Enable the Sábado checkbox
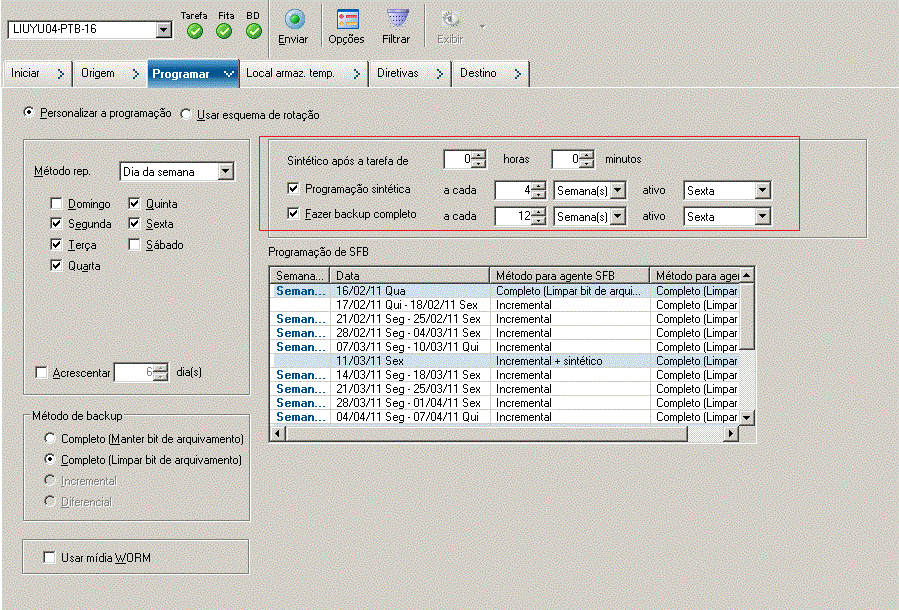This screenshot has height=610, width=899. click(x=132, y=244)
